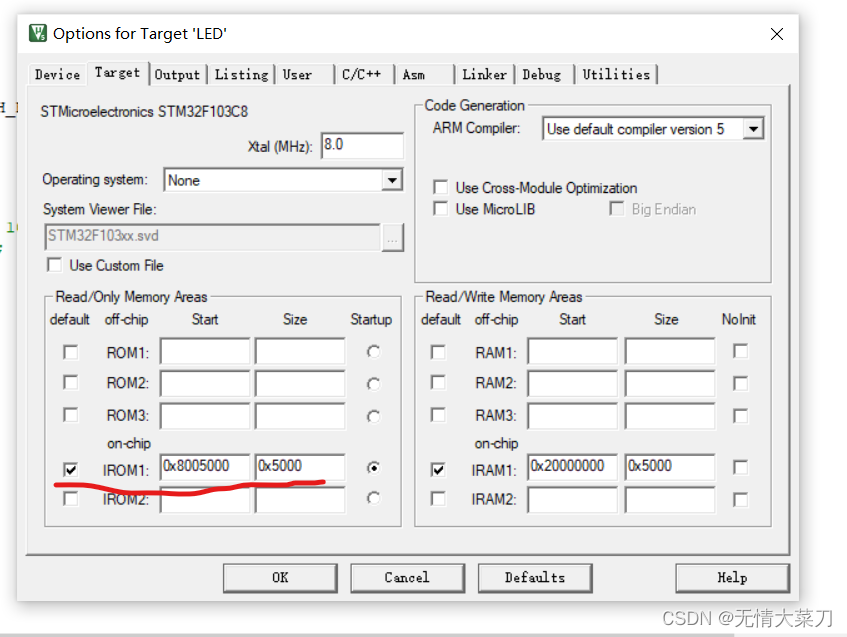Open Help for target options
The image size is (847, 637).
[732, 578]
